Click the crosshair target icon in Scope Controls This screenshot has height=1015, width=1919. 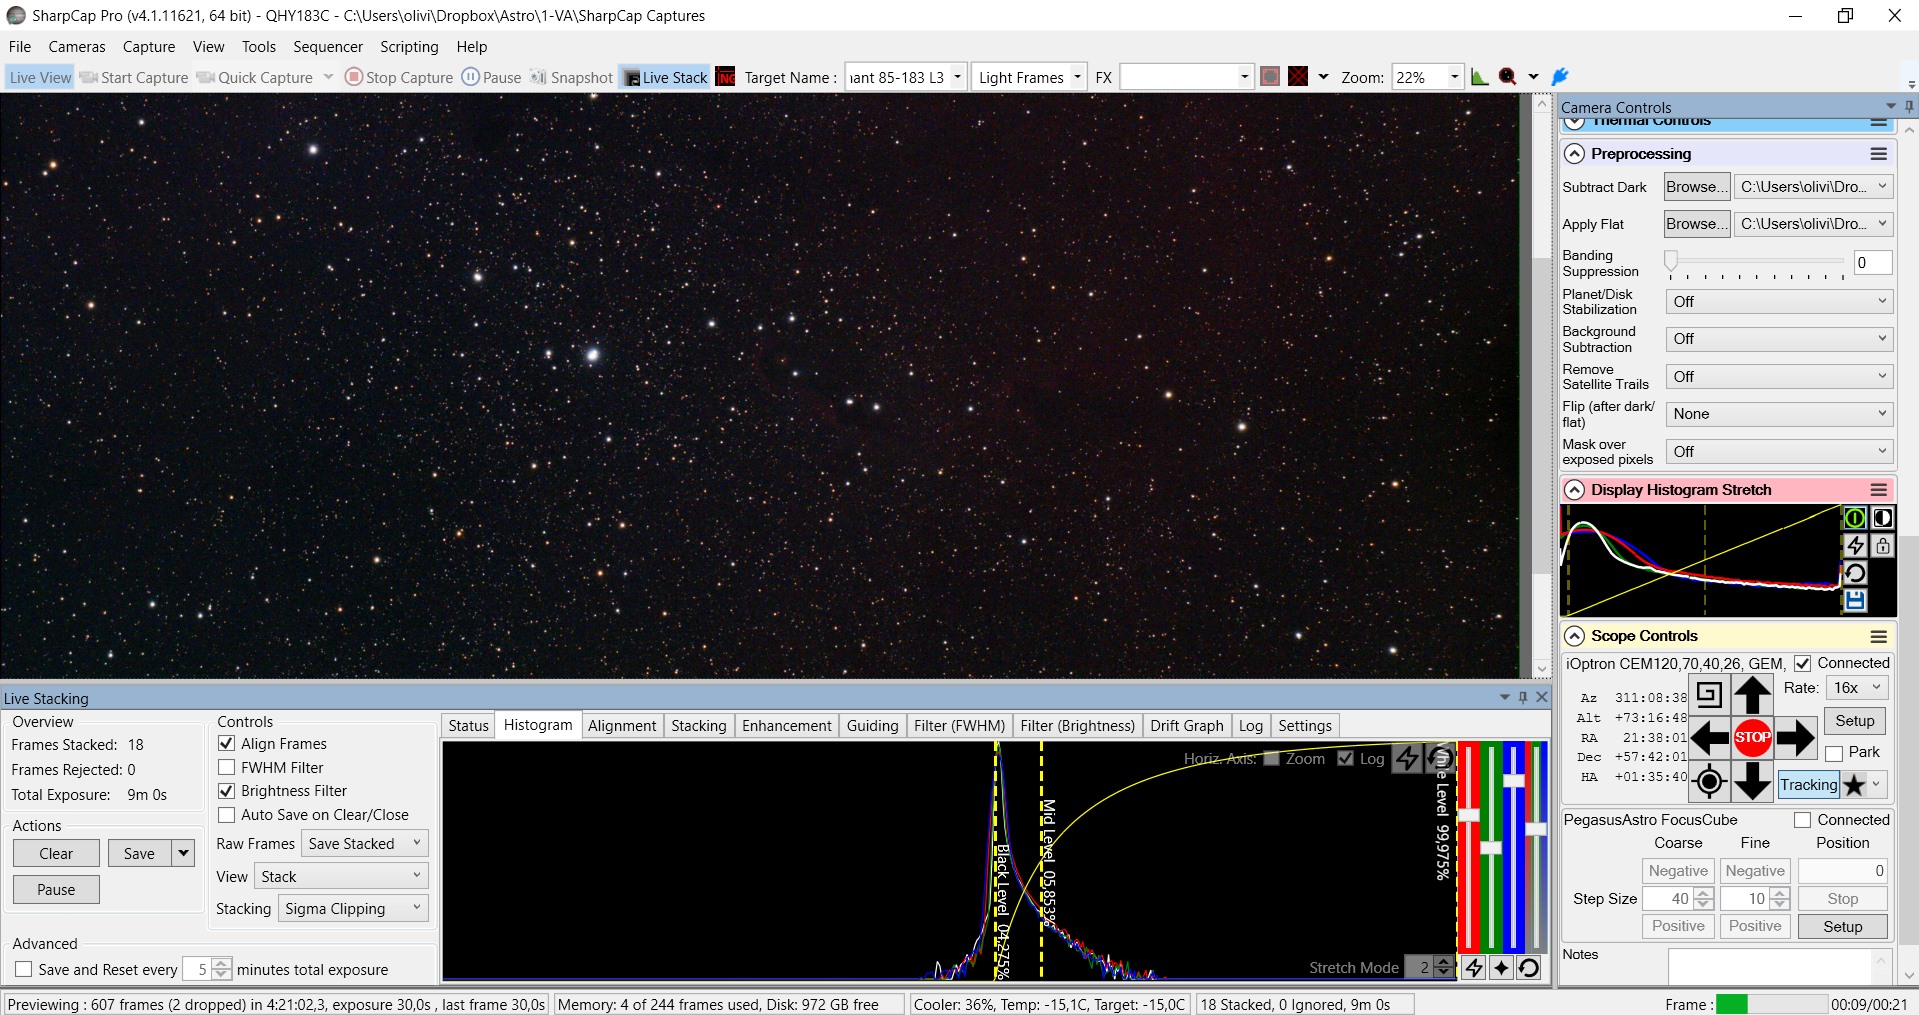pyautogui.click(x=1709, y=781)
